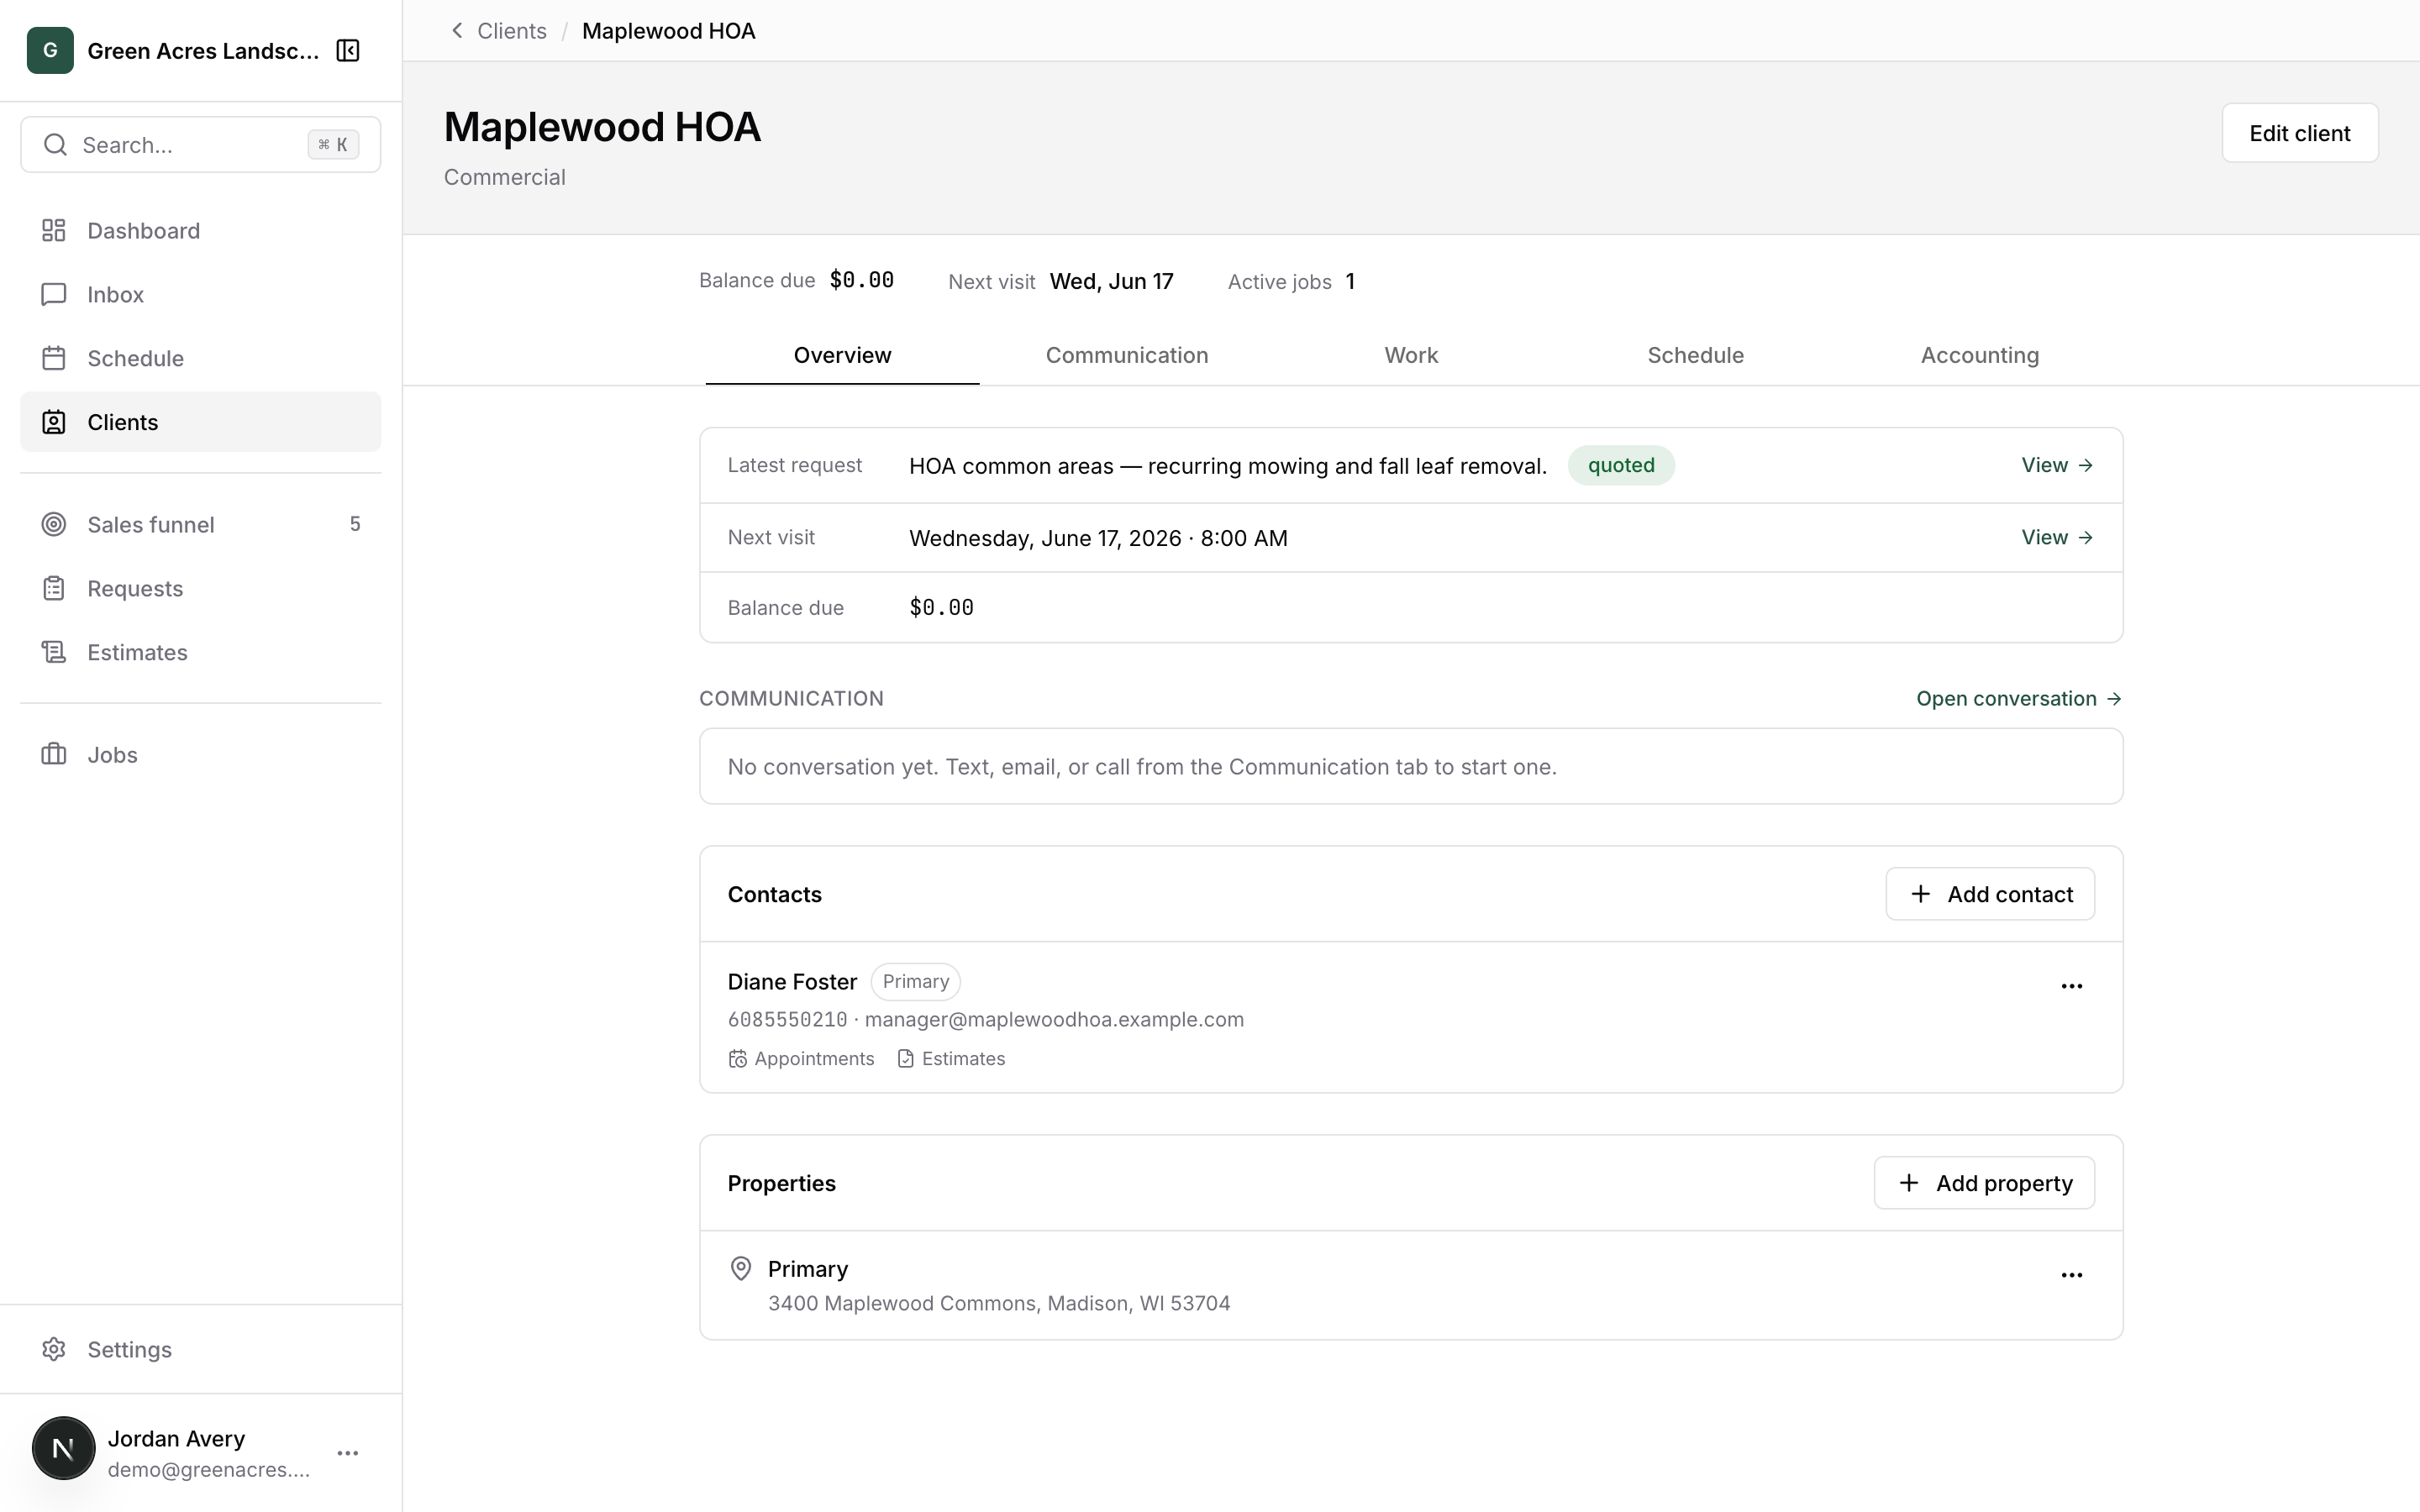Go to Requests clipboard icon
Viewport: 2420px width, 1512px height.
pos(54,588)
